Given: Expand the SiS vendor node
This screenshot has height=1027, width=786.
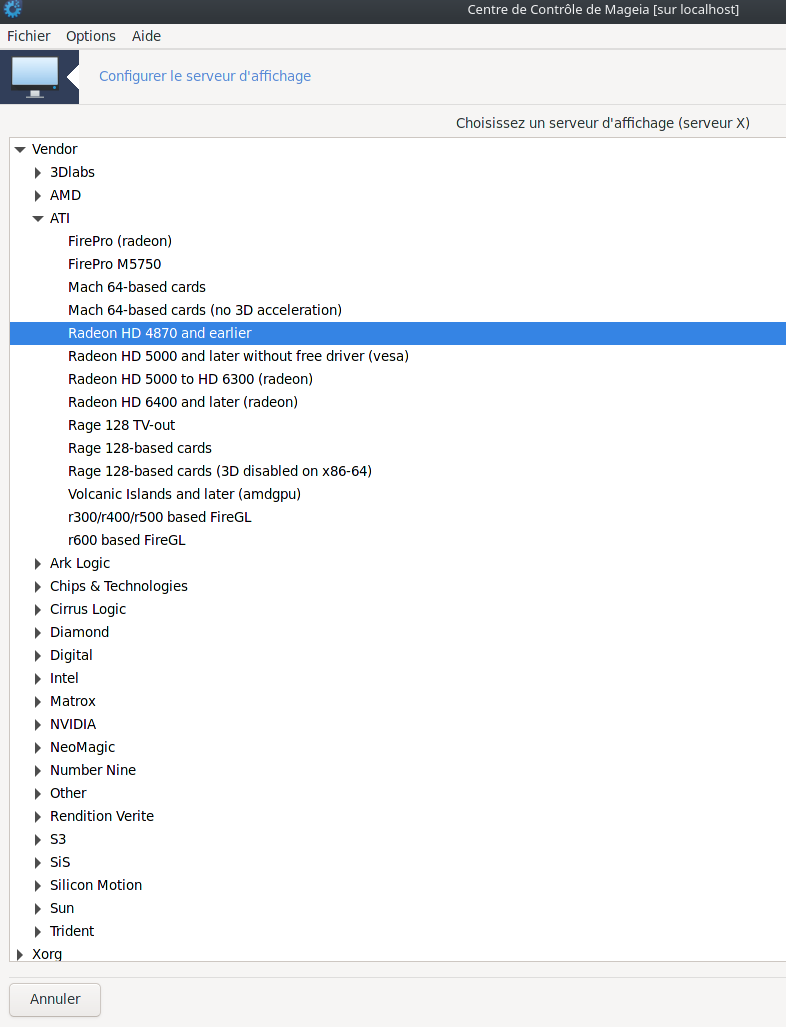Looking at the screenshot, I should [37, 863].
